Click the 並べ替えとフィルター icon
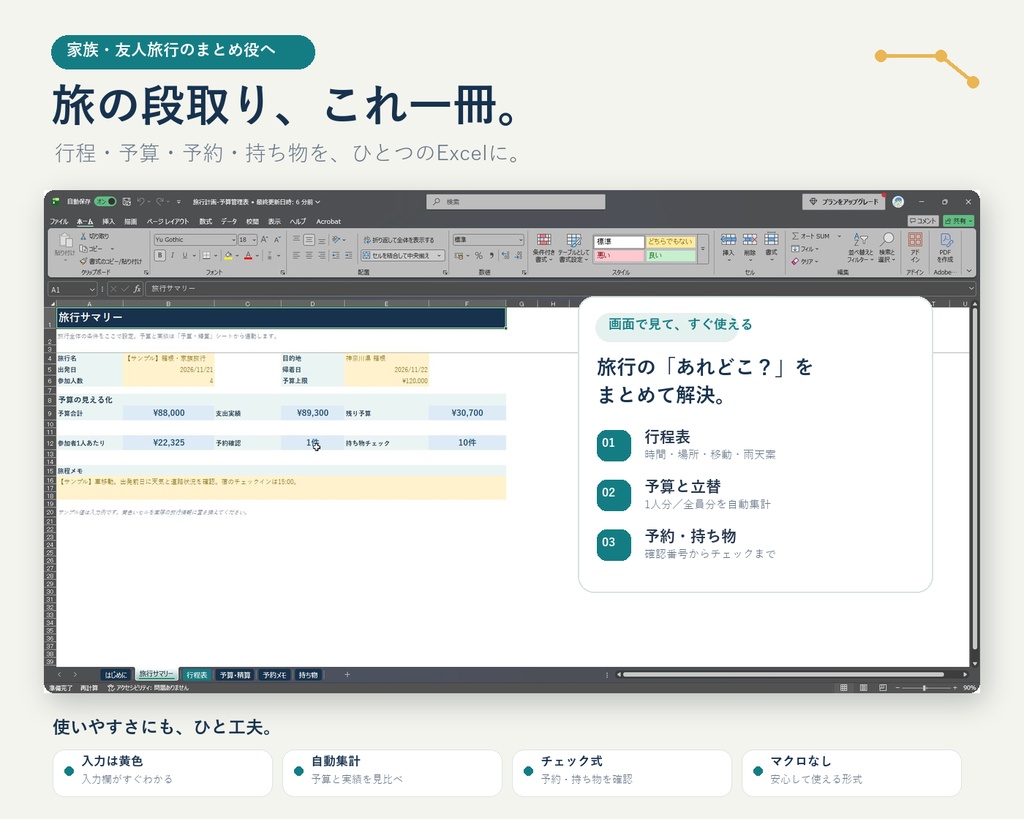 pyautogui.click(x=861, y=240)
